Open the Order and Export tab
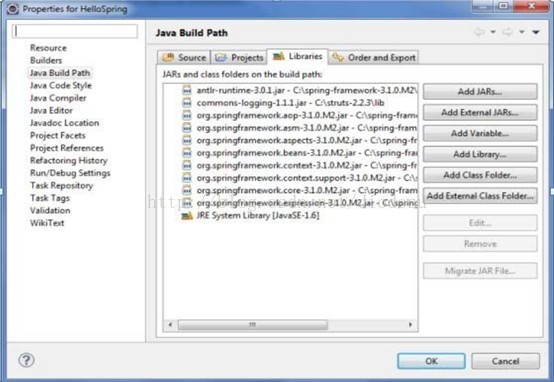Image resolution: width=554 pixels, height=382 pixels. tap(374, 57)
